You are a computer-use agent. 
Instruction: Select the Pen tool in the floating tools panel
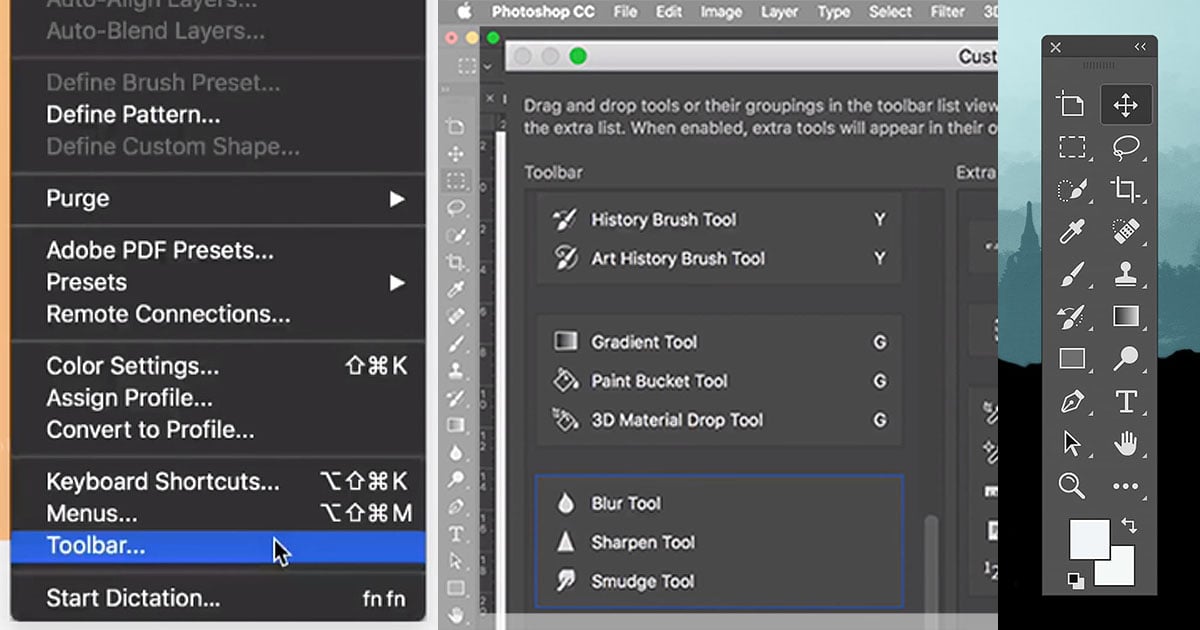pos(1072,401)
